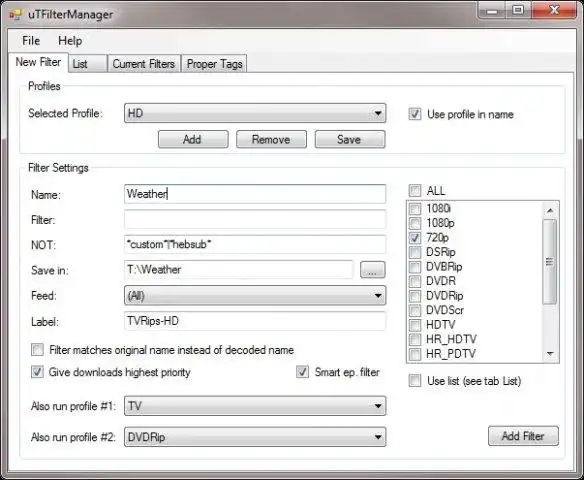The width and height of the screenshot is (584, 480).
Task: Click the Save in path field
Action: click(x=238, y=270)
